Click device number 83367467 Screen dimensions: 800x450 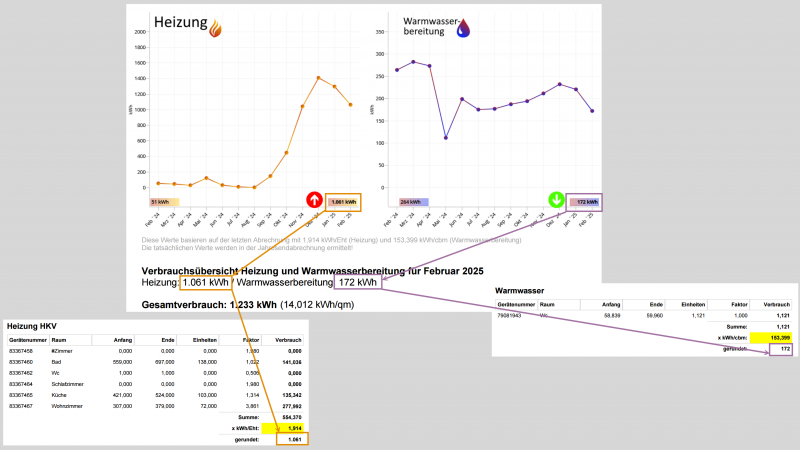(20, 406)
